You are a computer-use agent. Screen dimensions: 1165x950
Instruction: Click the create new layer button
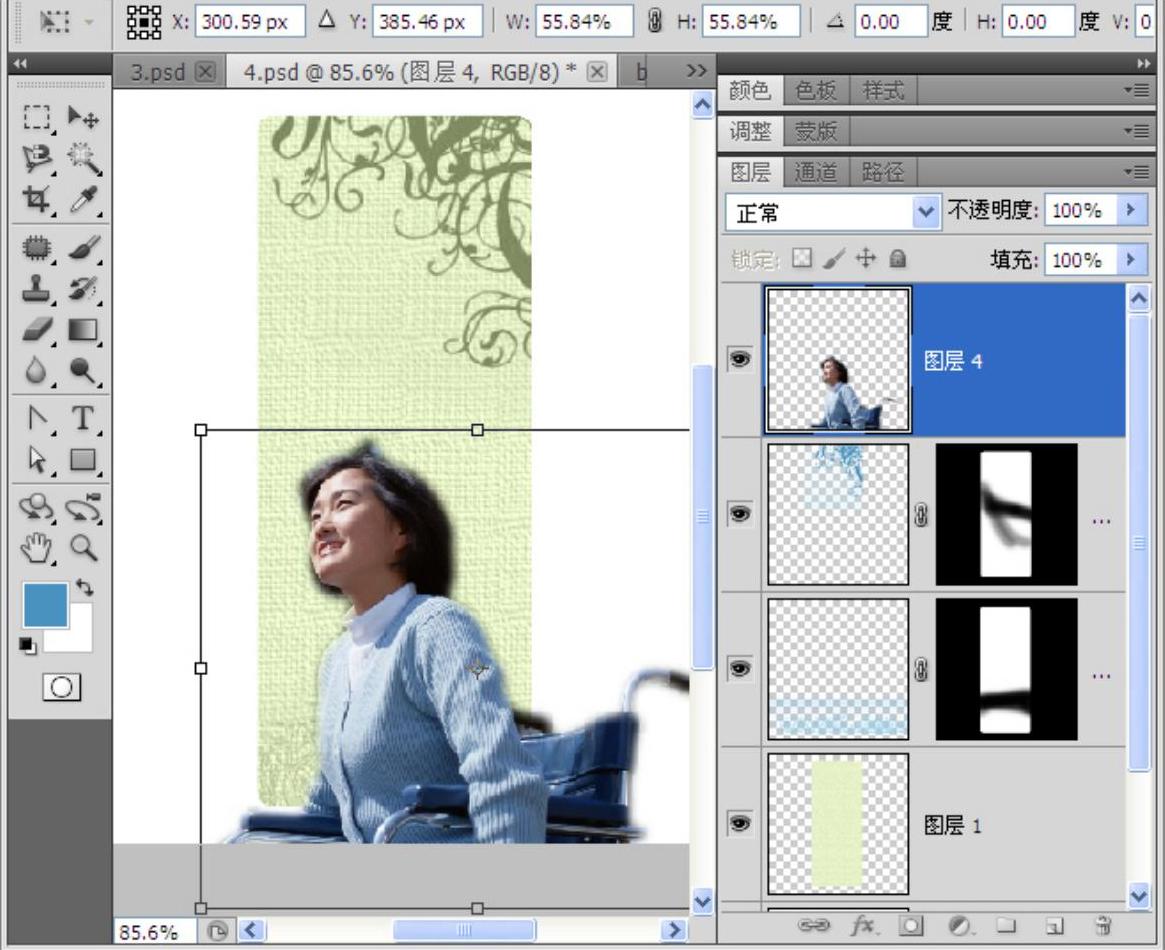click(1056, 926)
